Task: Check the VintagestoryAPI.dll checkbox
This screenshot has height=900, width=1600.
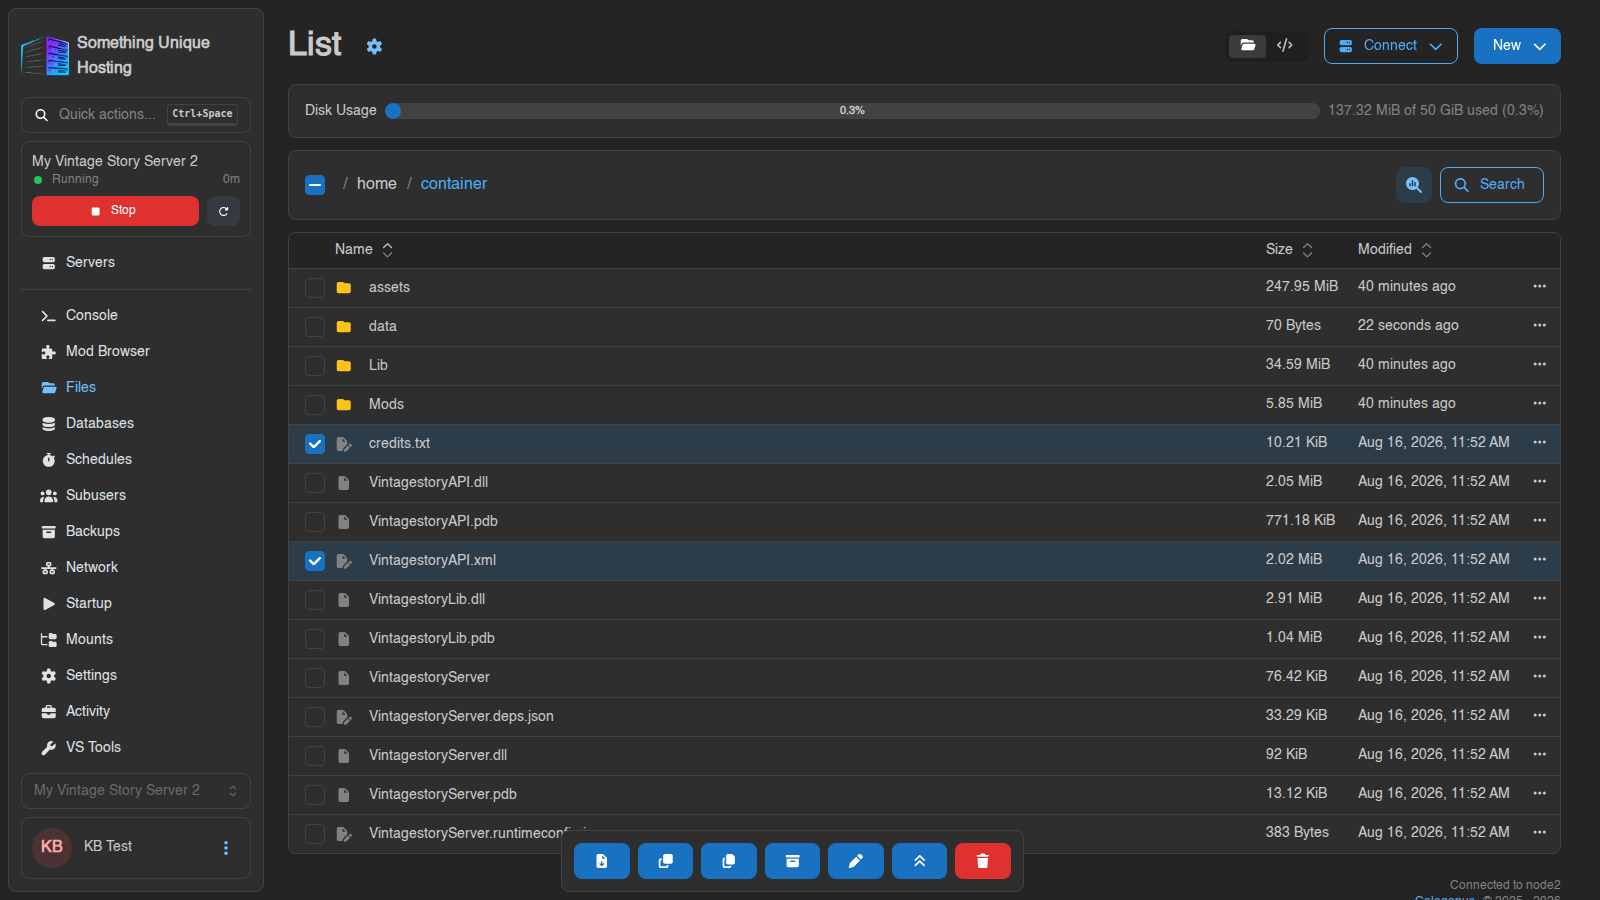Action: click(315, 483)
